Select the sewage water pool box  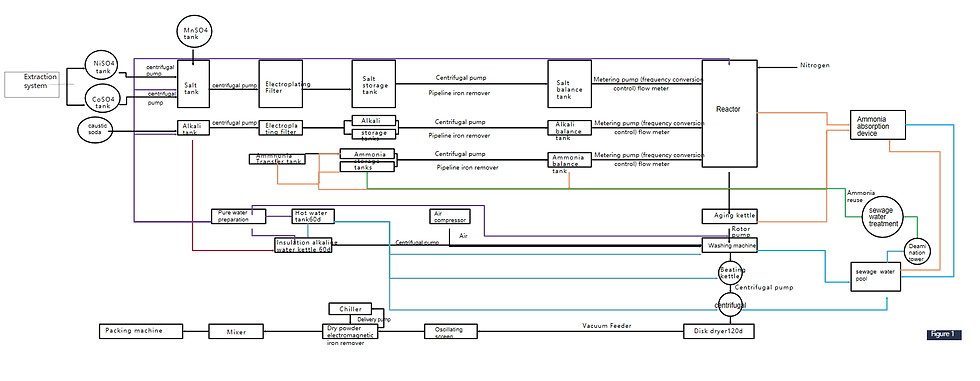tap(876, 276)
